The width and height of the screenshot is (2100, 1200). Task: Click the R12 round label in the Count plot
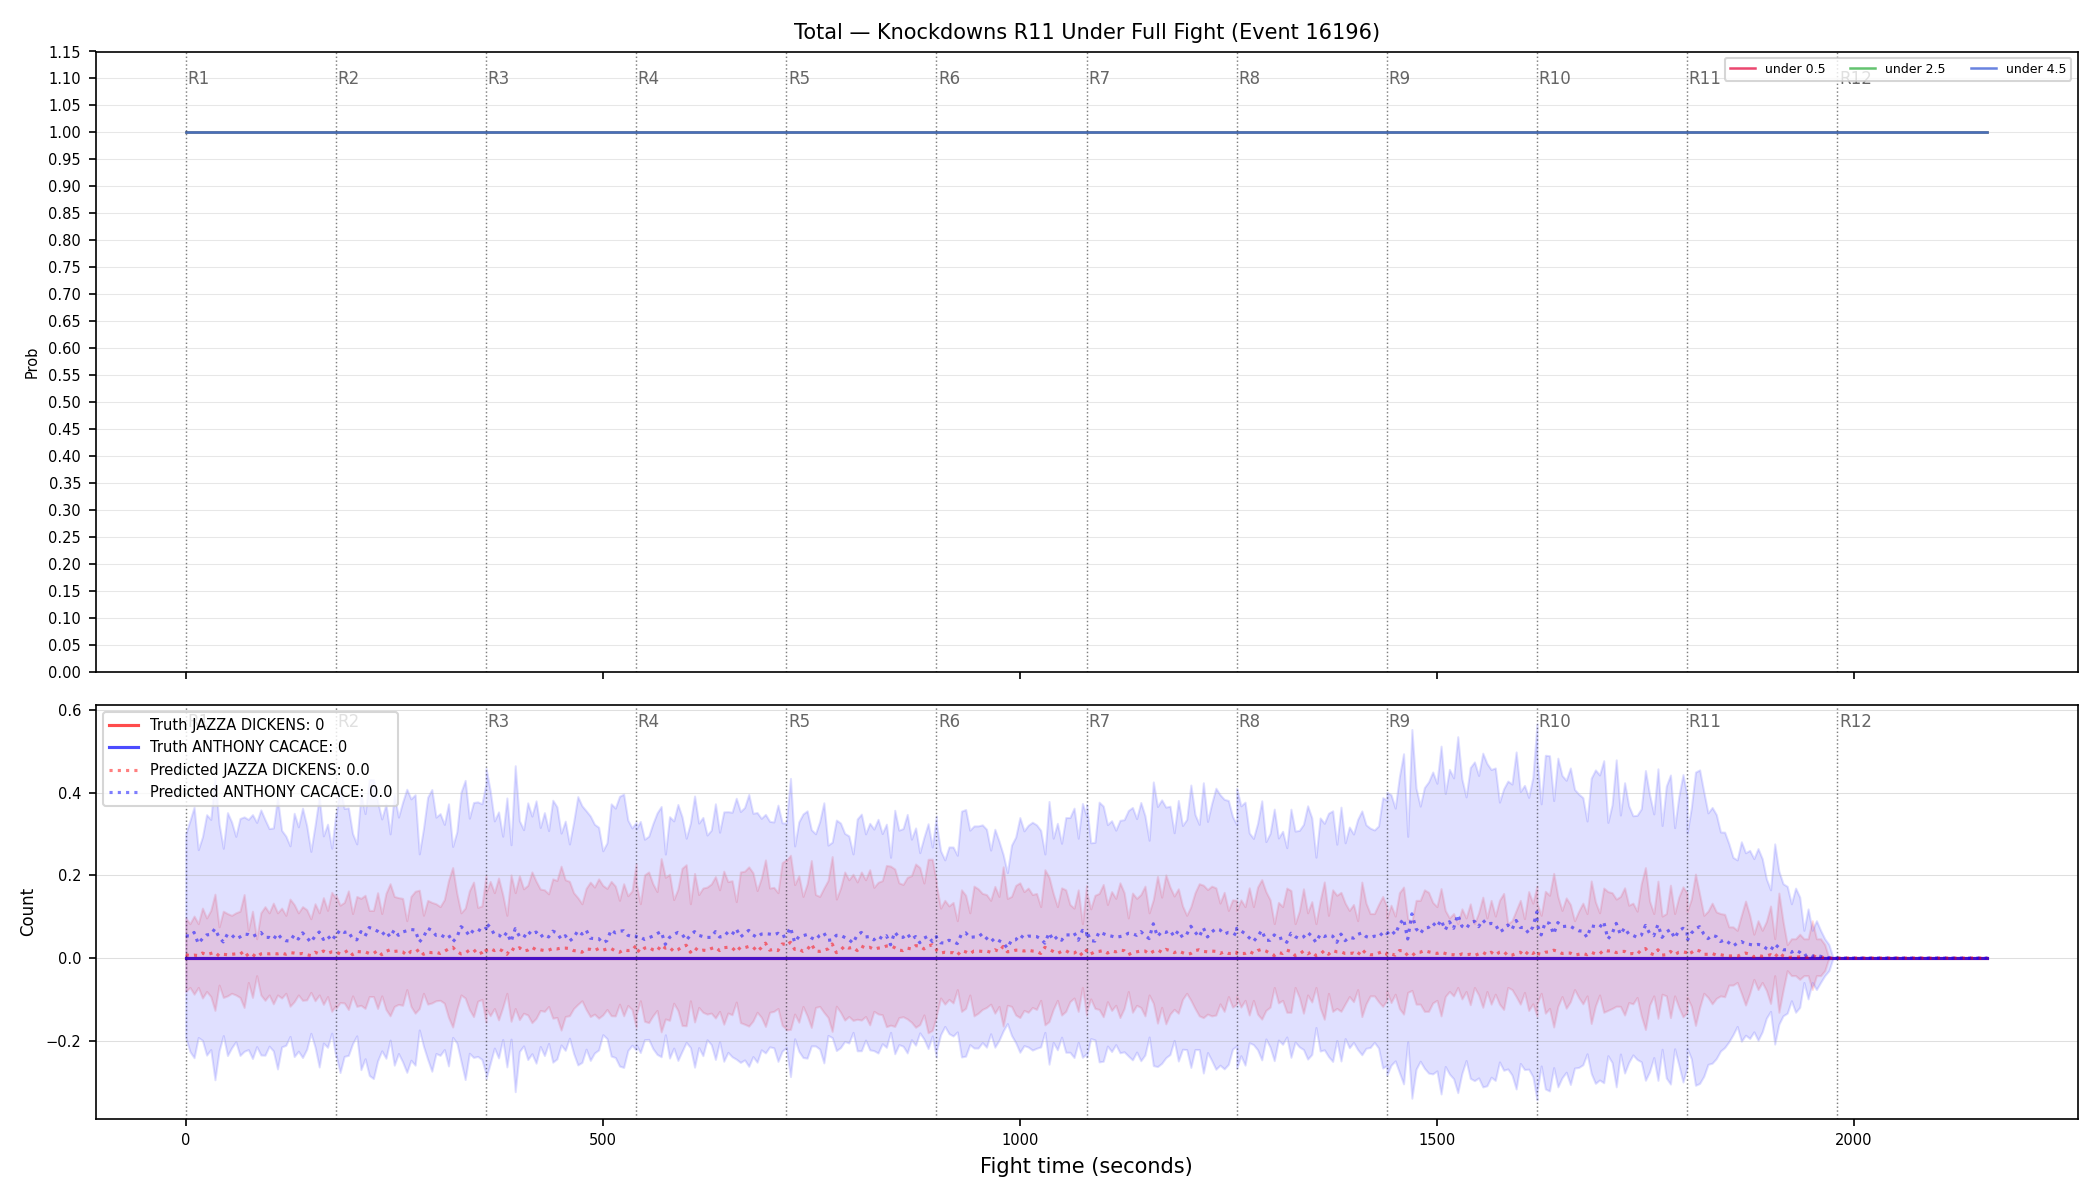point(1855,721)
